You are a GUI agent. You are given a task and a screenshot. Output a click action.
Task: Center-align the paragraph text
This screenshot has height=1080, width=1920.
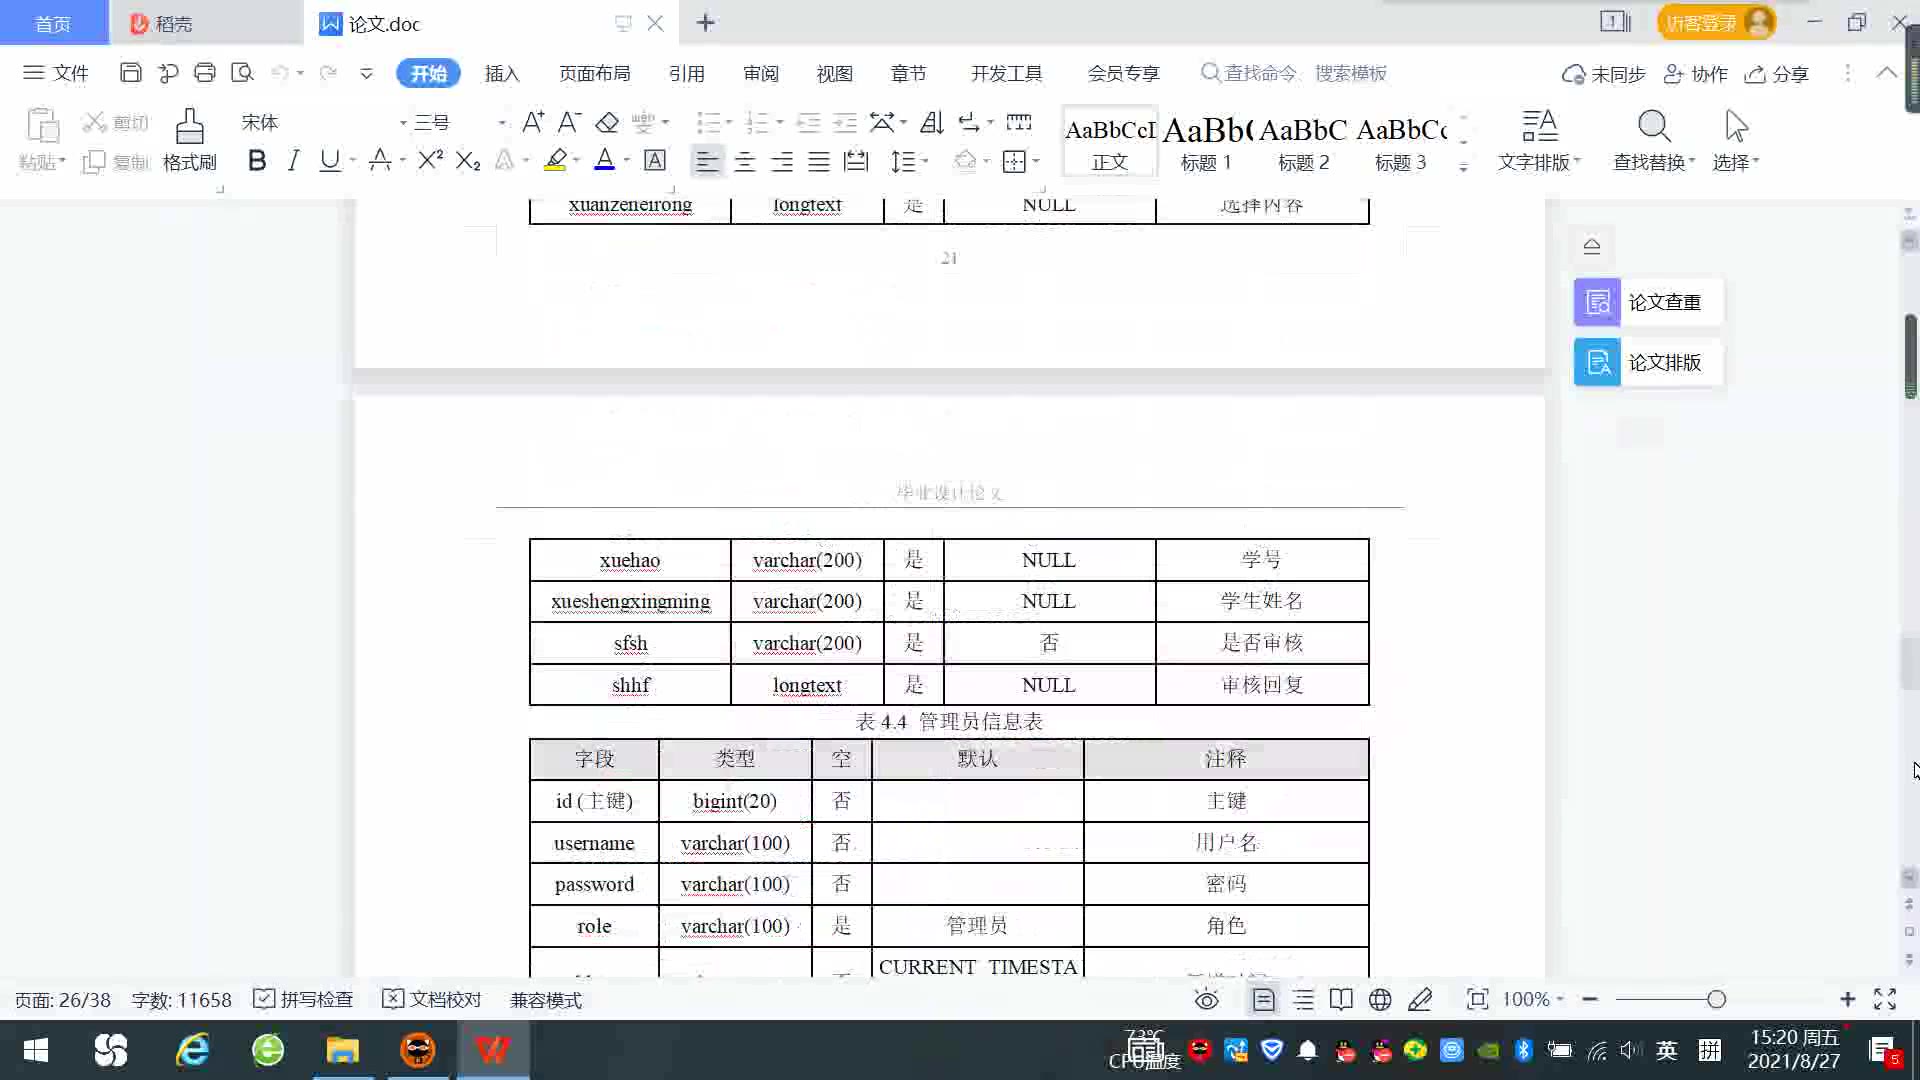click(744, 161)
